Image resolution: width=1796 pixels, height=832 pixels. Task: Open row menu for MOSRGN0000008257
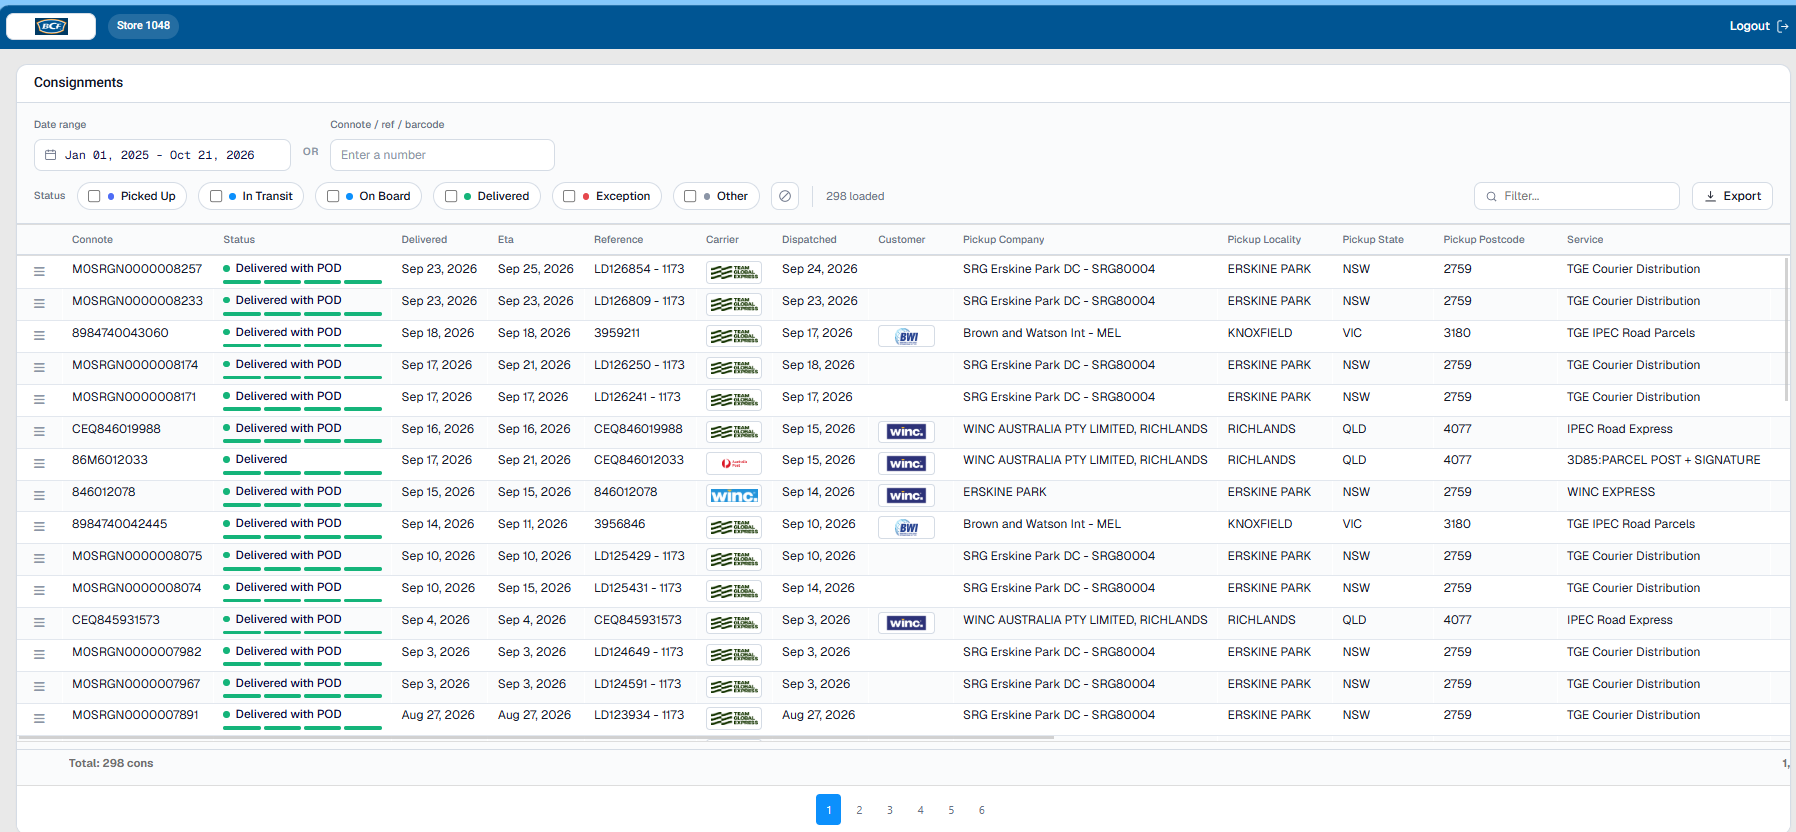pyautogui.click(x=39, y=271)
